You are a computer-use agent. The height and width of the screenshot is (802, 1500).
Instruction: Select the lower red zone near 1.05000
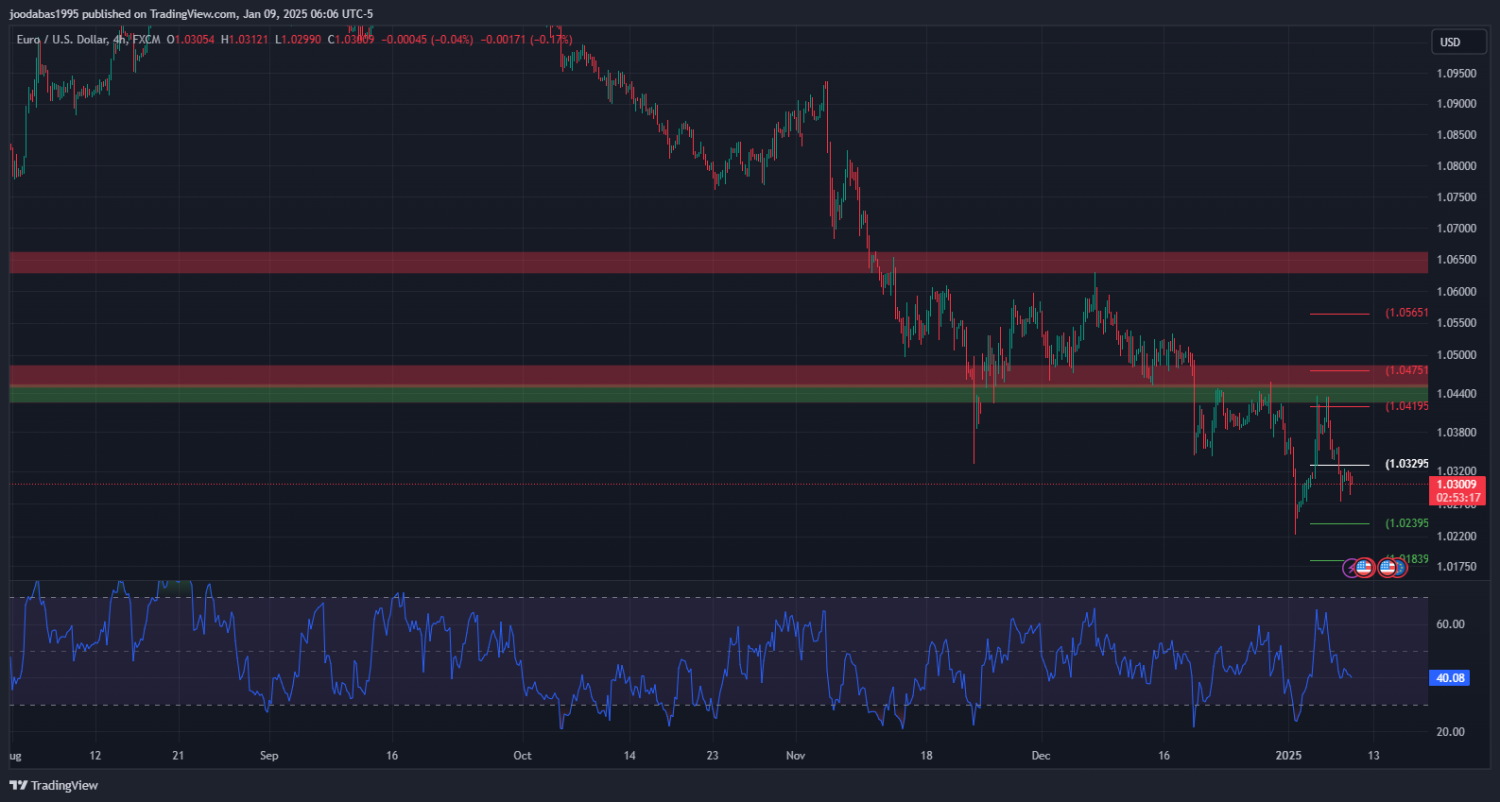(700, 374)
